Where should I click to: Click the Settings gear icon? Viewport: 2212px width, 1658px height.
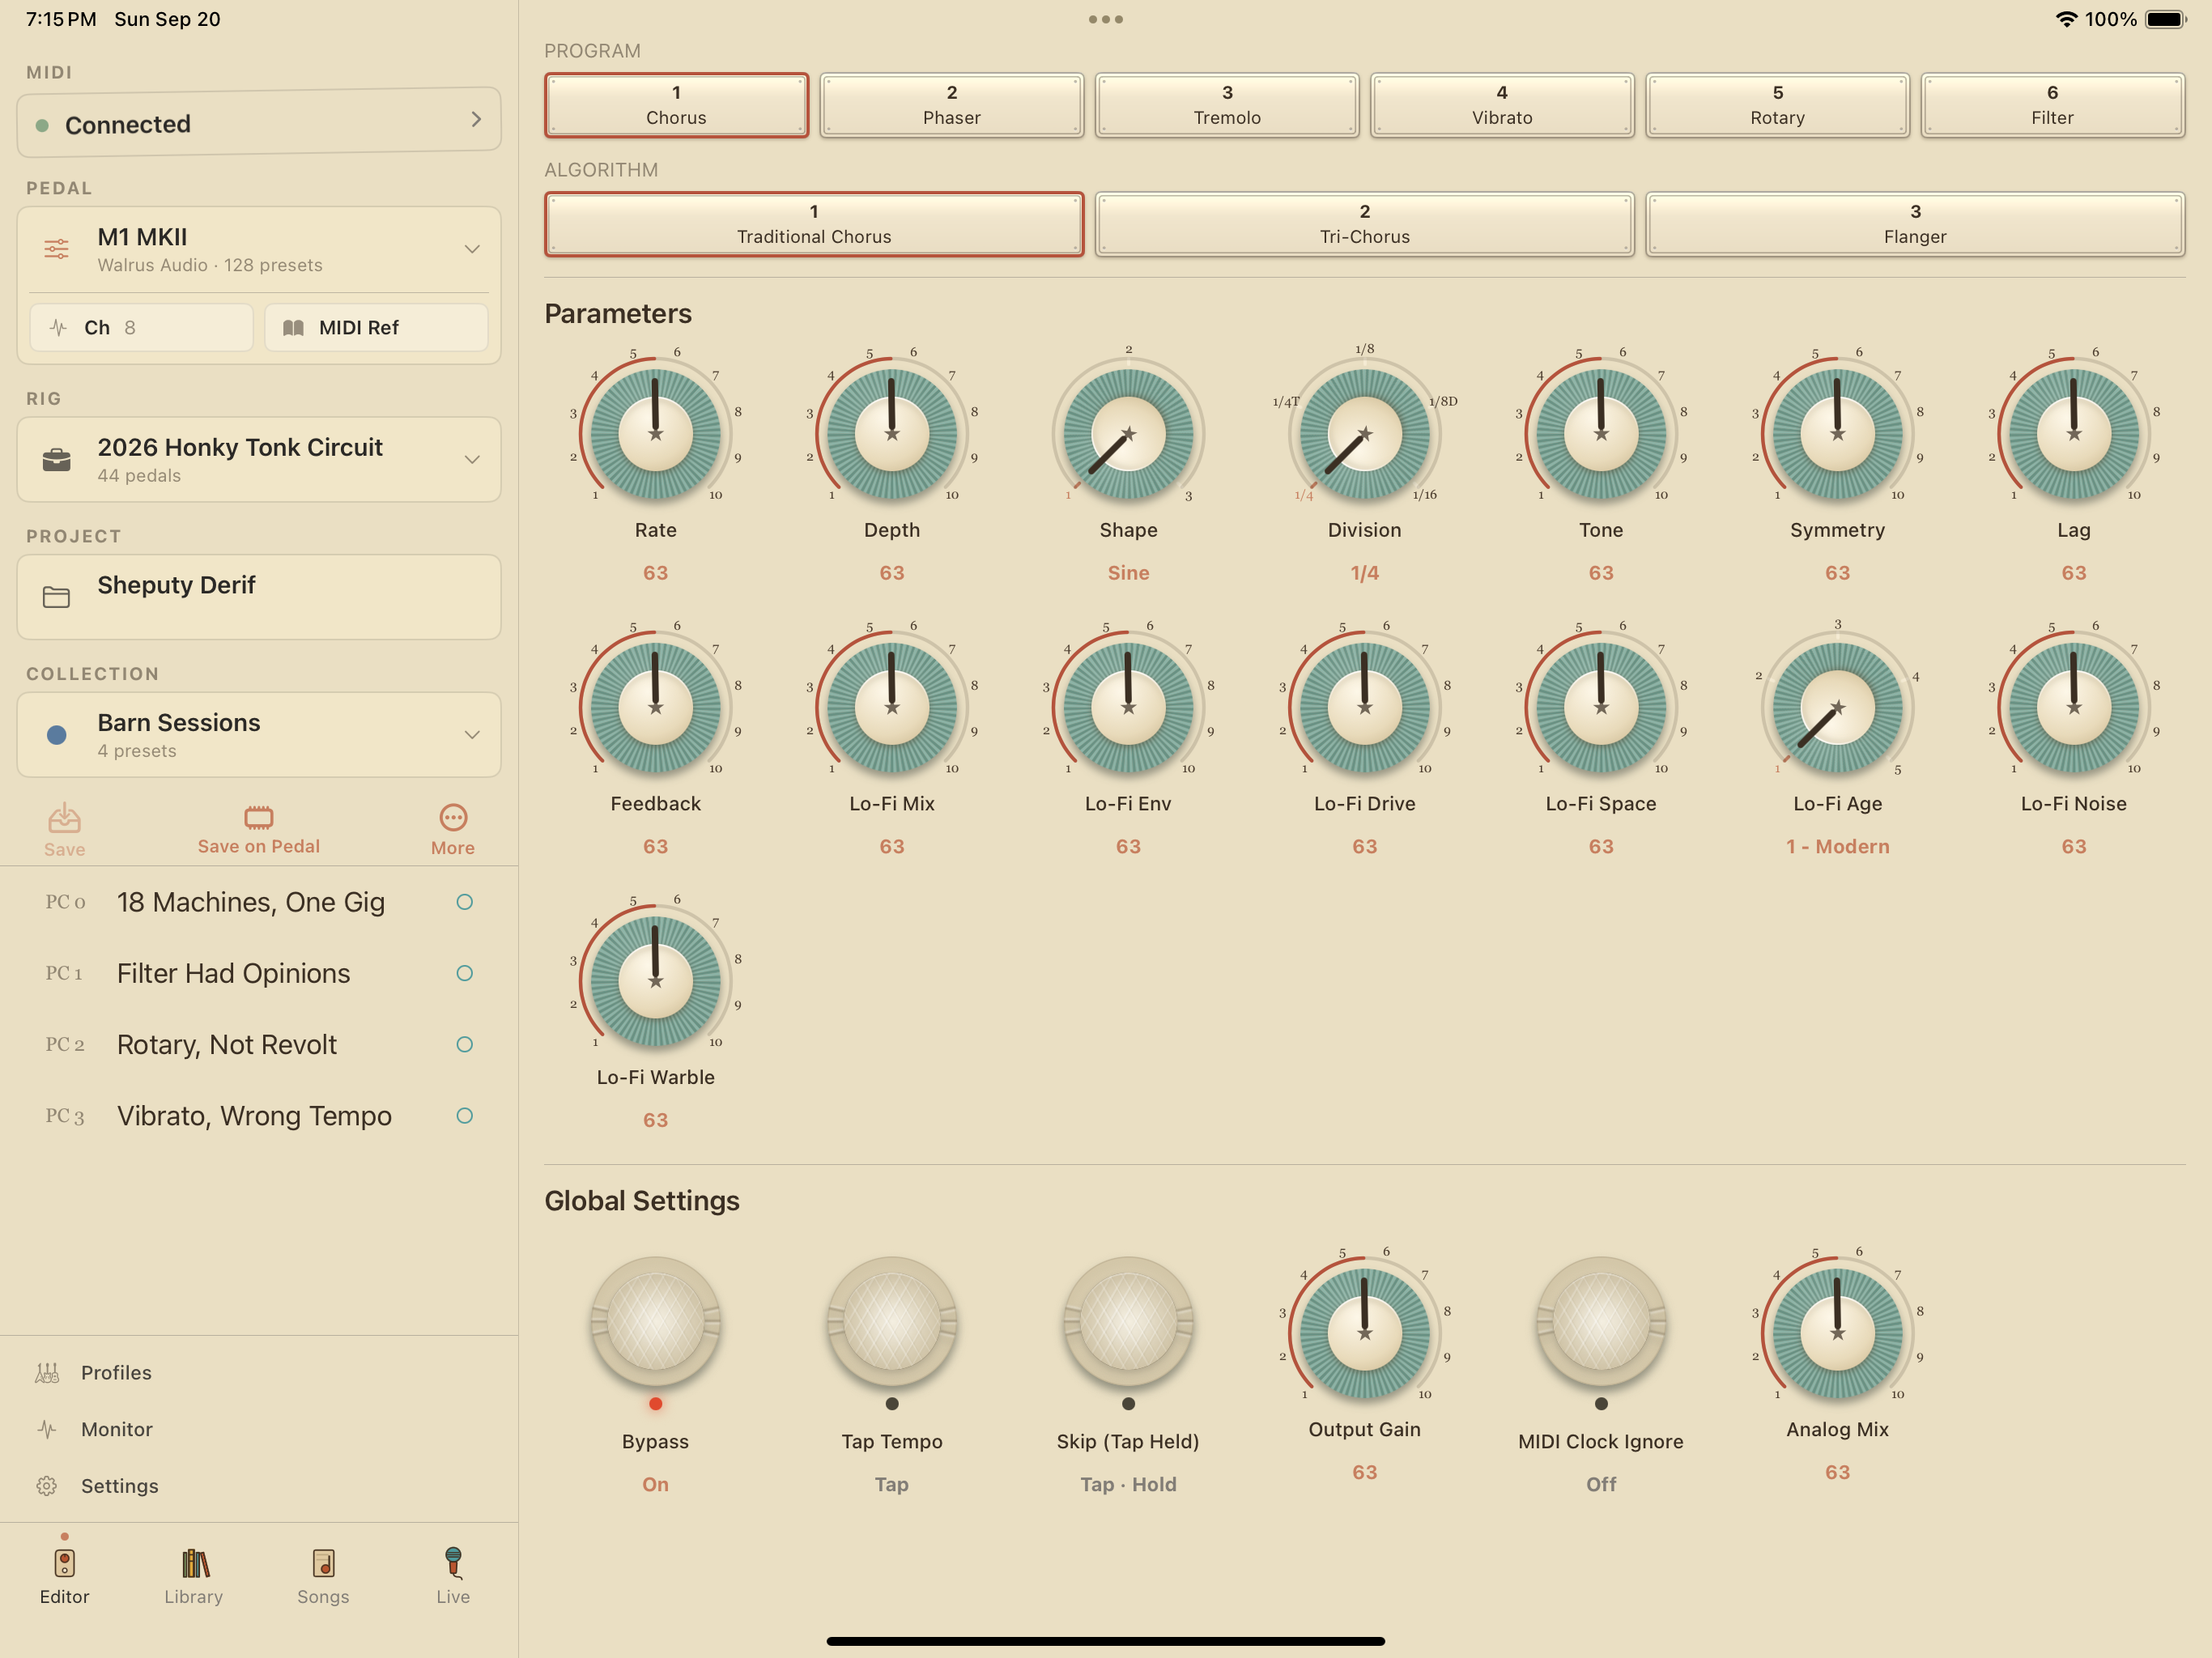(47, 1485)
